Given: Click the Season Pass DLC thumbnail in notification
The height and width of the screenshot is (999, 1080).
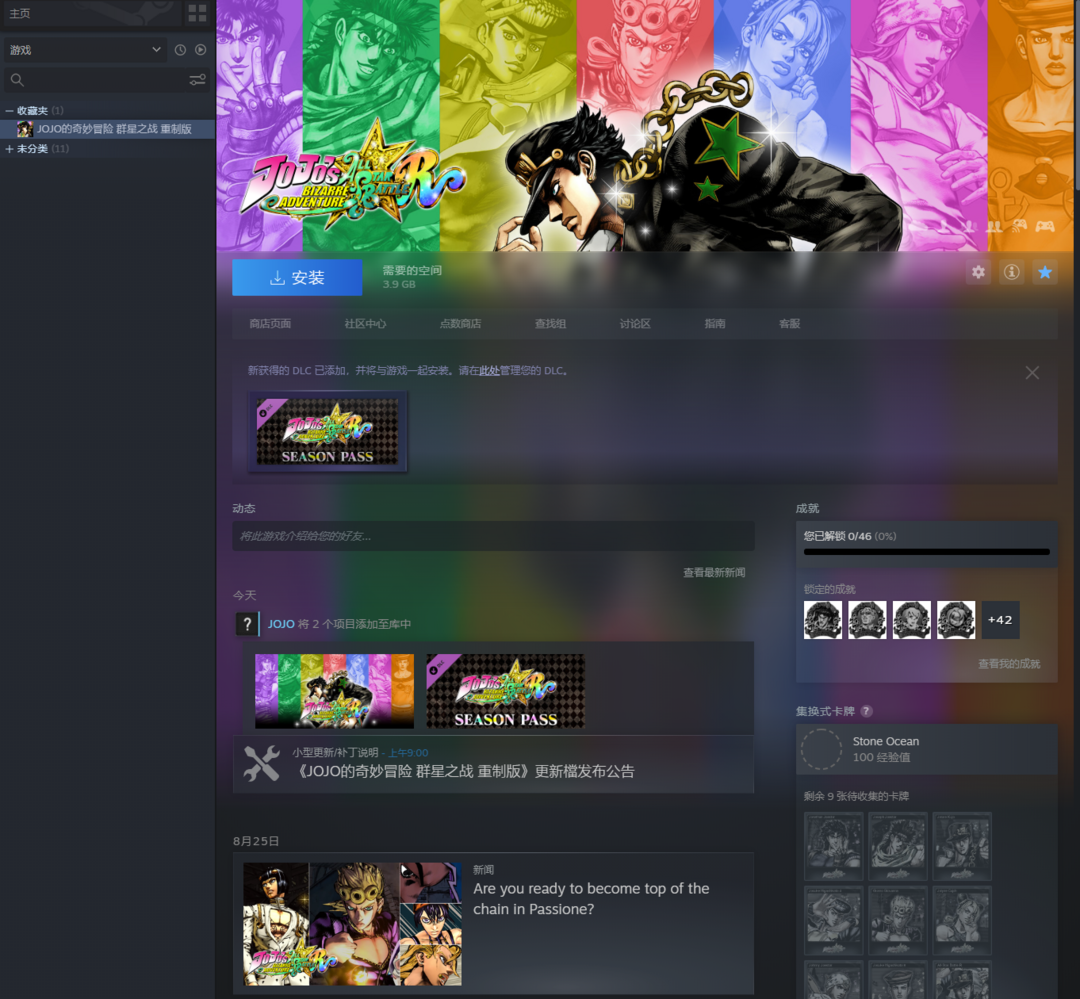Looking at the screenshot, I should pos(327,431).
